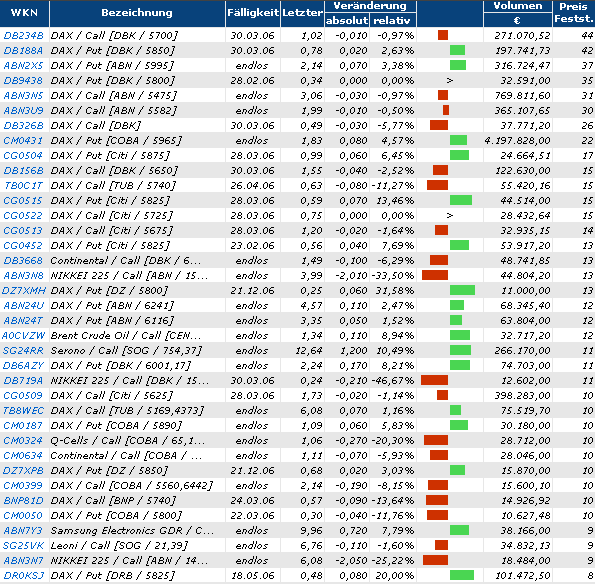Sort by Preis Festst. column header
Image resolution: width=595 pixels, height=584 pixels.
pyautogui.click(x=574, y=13)
